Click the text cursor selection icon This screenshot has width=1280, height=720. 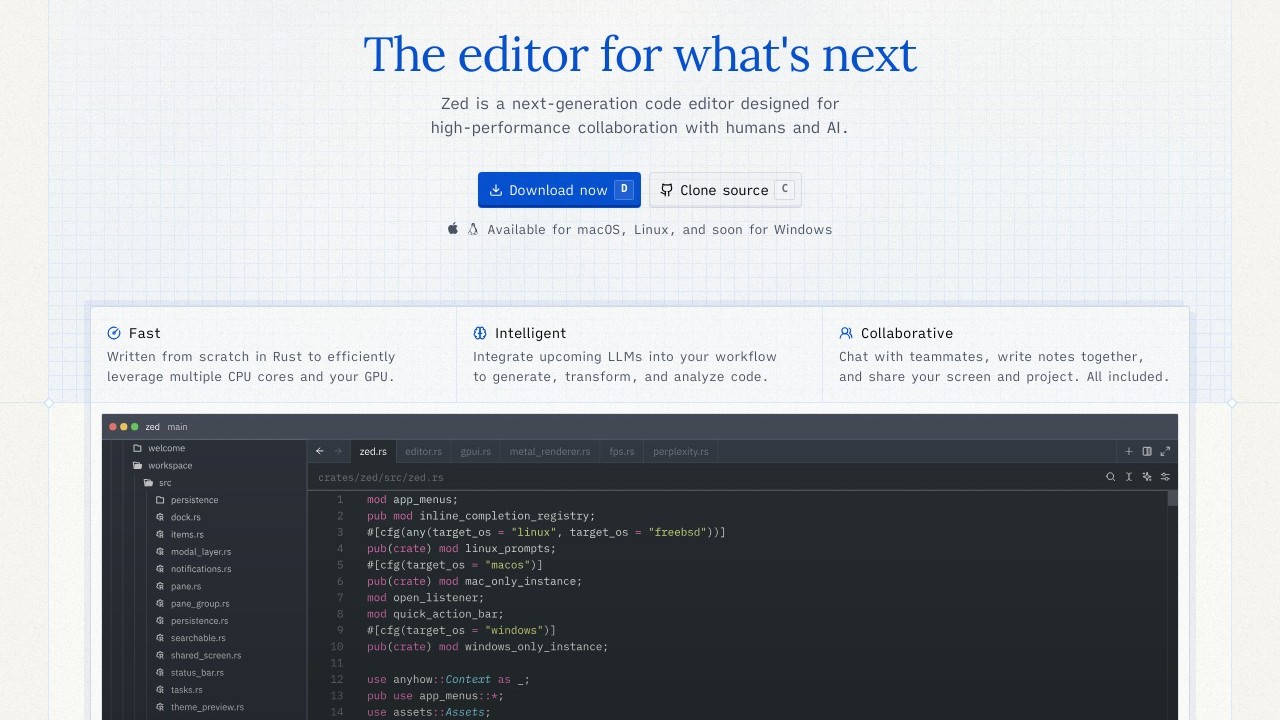click(x=1129, y=478)
